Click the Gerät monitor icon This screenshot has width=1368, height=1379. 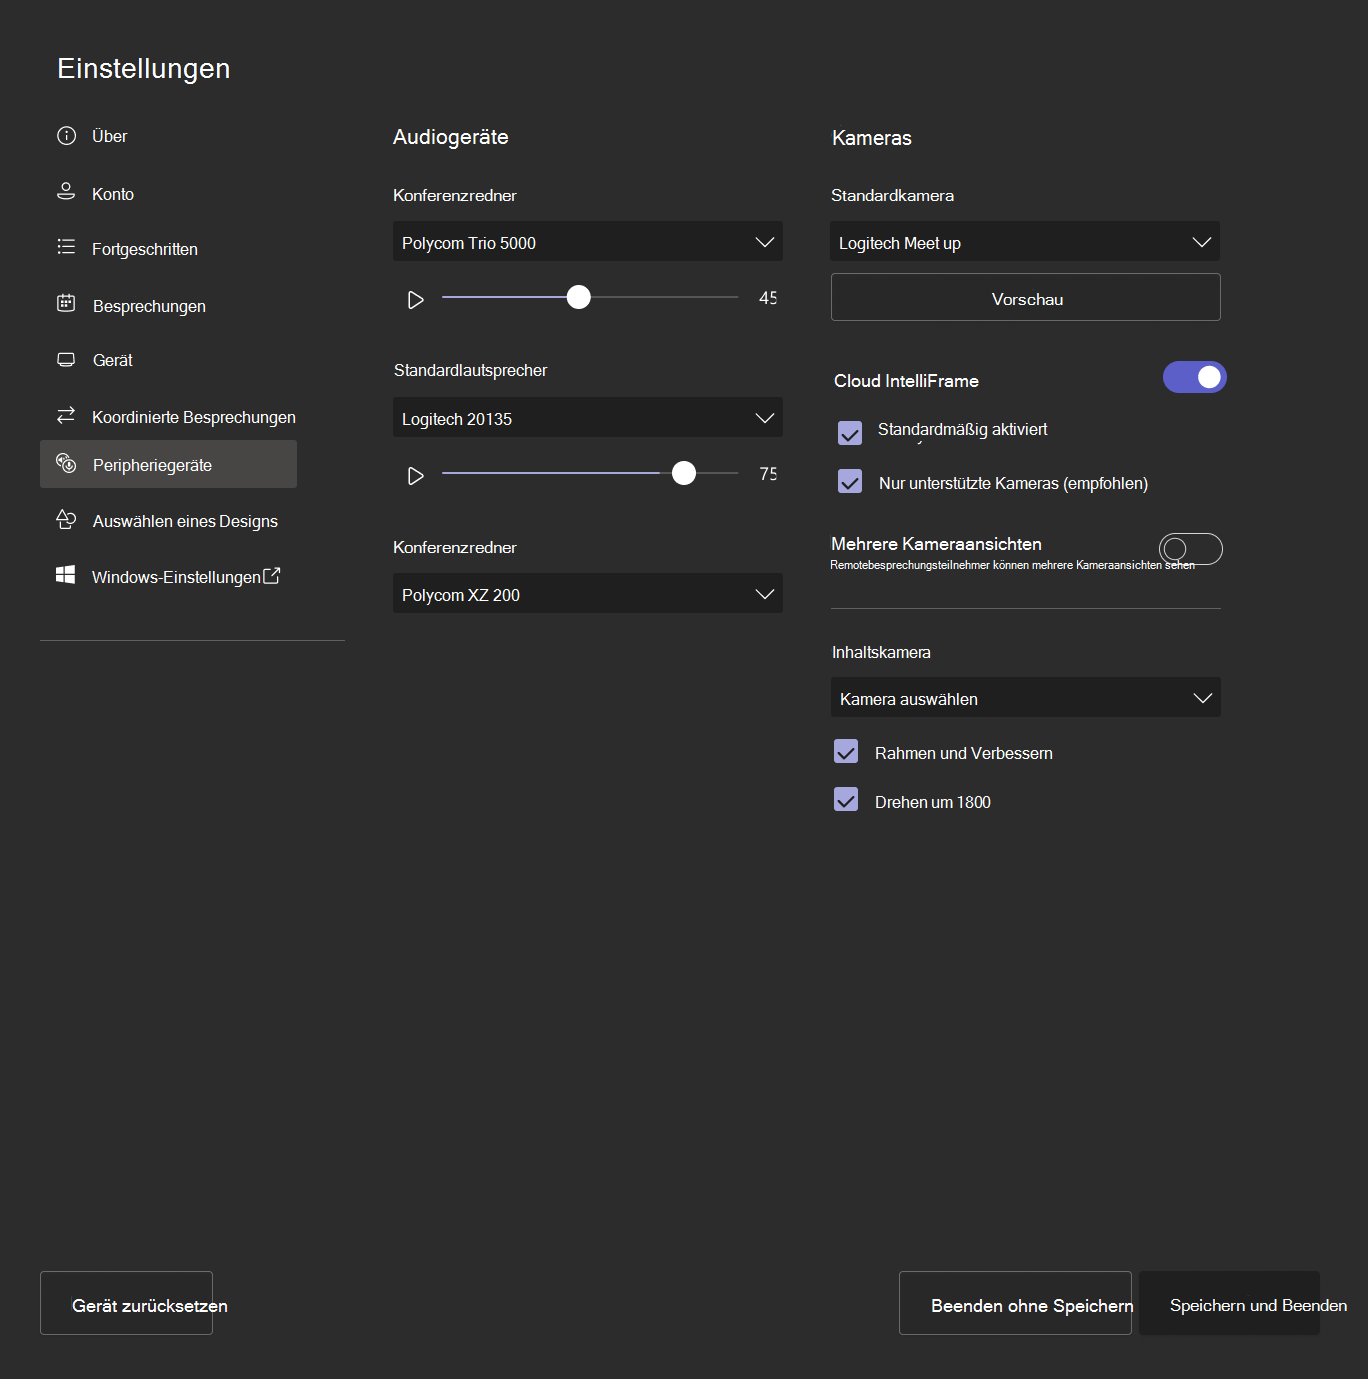coord(66,359)
